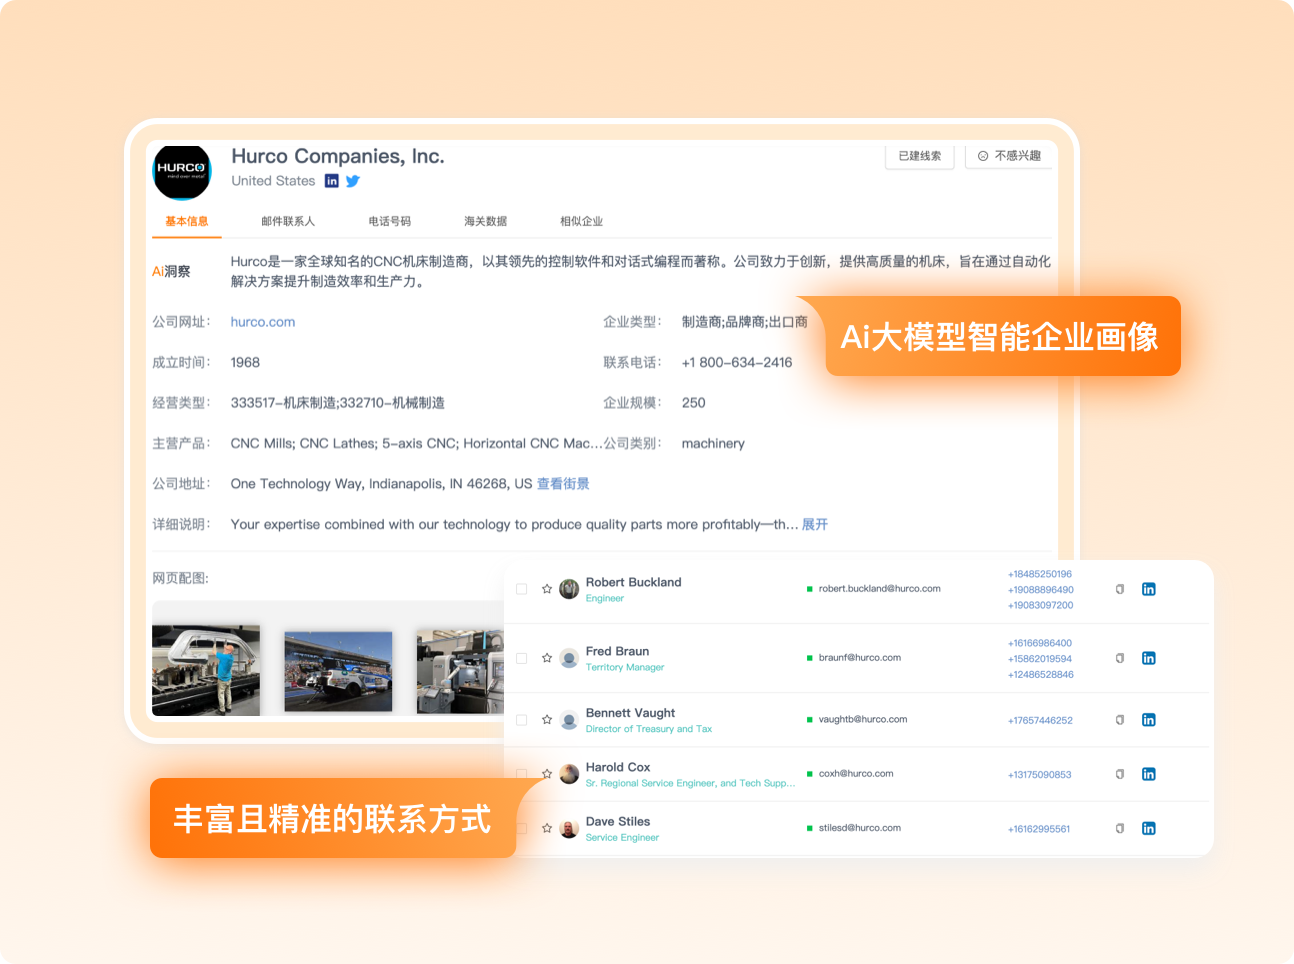Tick the checkbox for Dave Stiles
Viewport: 1294px width, 964px height.
[521, 828]
